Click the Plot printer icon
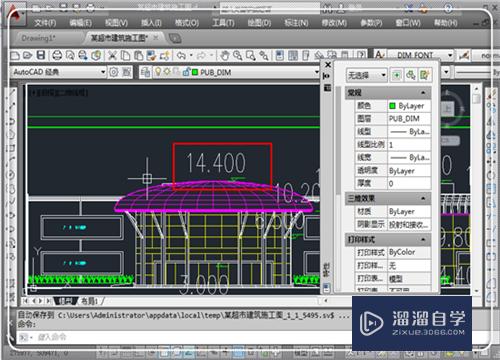The image size is (500, 360). click(x=57, y=55)
